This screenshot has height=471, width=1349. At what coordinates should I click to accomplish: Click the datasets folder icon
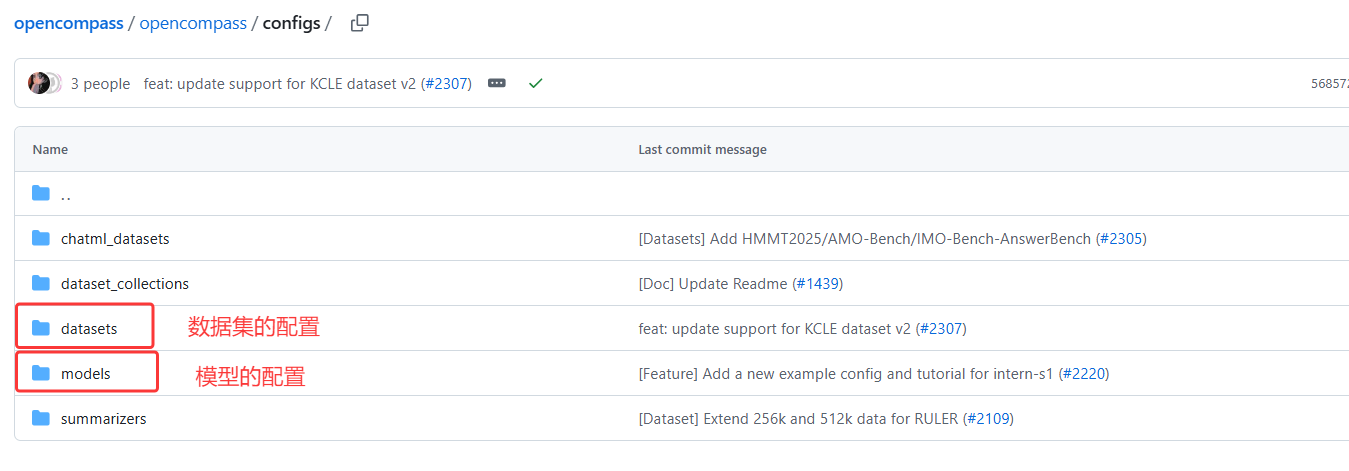coord(41,328)
